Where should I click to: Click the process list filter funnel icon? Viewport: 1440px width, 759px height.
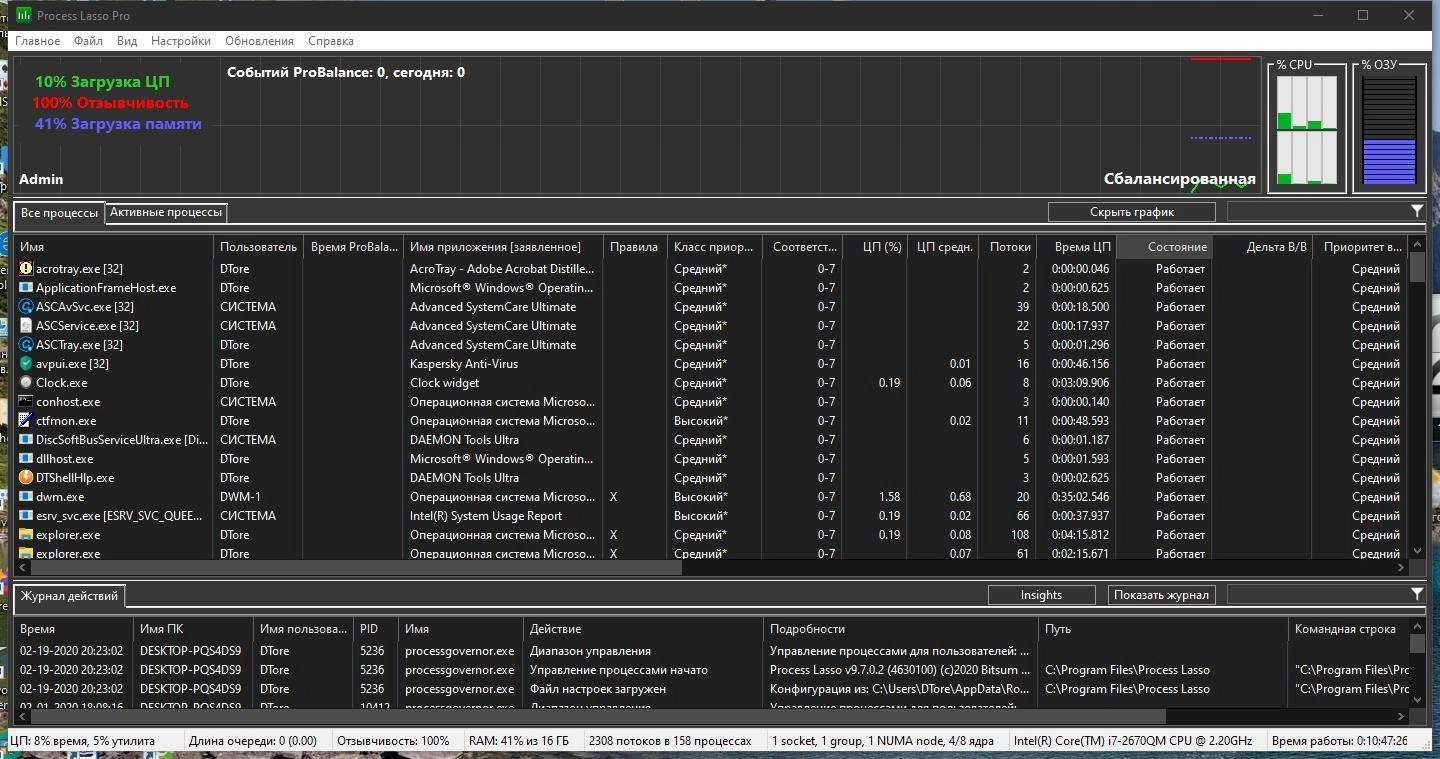pos(1417,211)
